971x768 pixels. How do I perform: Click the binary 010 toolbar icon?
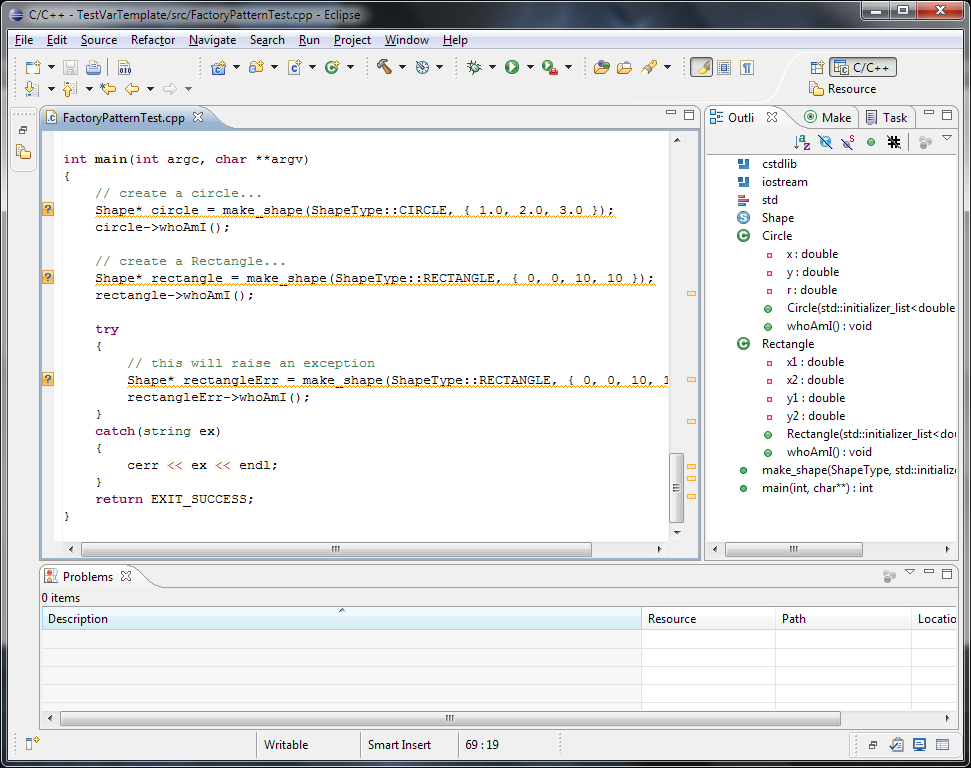(124, 67)
